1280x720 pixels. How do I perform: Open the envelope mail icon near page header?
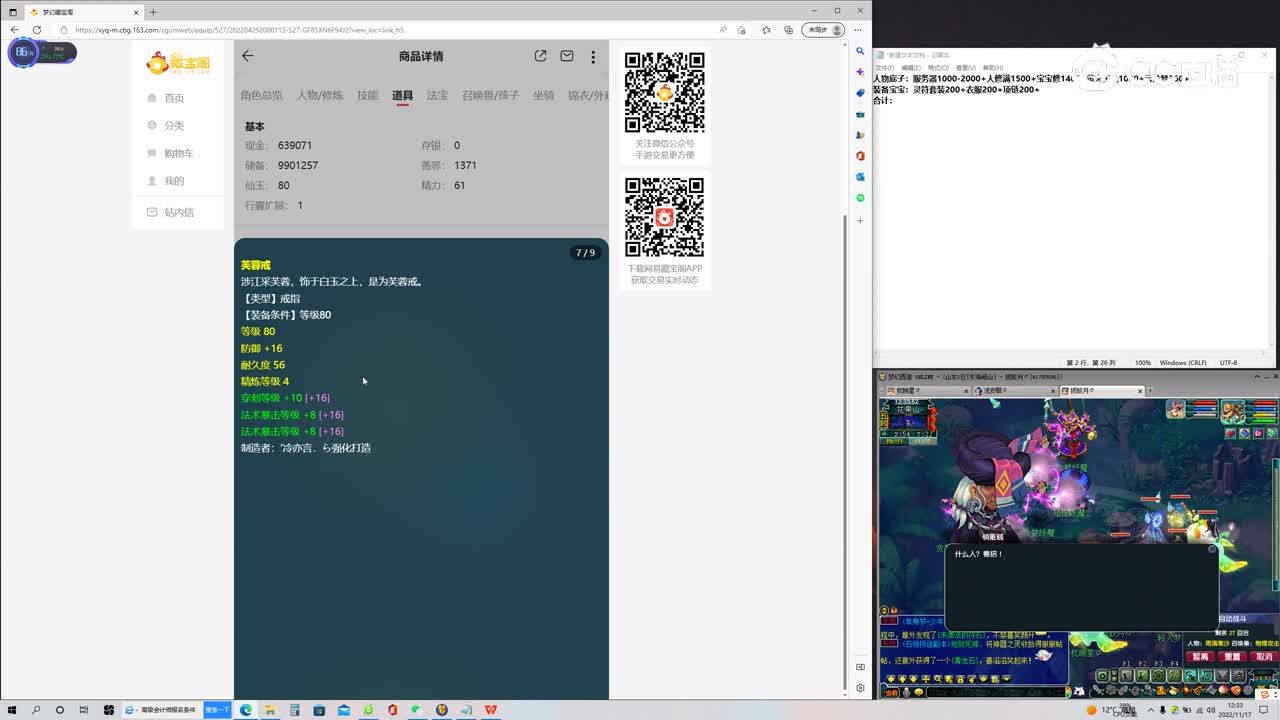(x=567, y=57)
